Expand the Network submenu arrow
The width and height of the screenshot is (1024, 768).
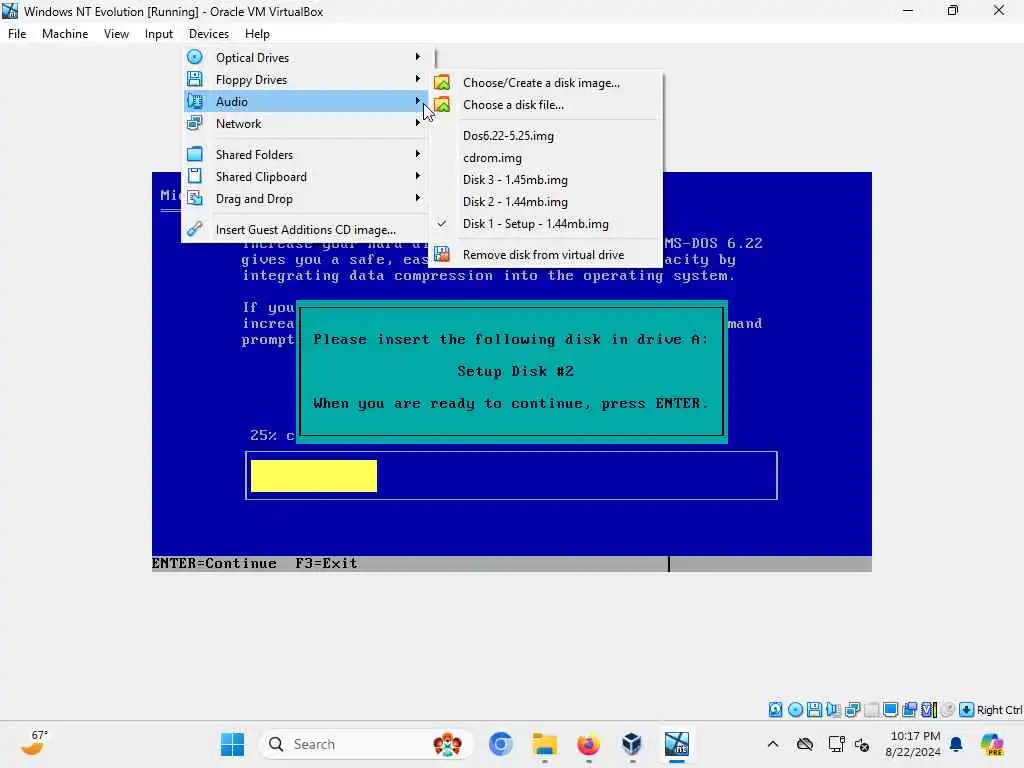pyautogui.click(x=418, y=123)
